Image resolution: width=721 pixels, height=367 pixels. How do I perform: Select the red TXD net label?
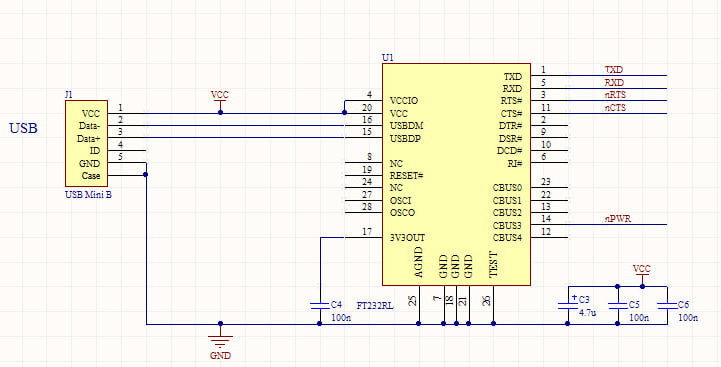[x=614, y=70]
